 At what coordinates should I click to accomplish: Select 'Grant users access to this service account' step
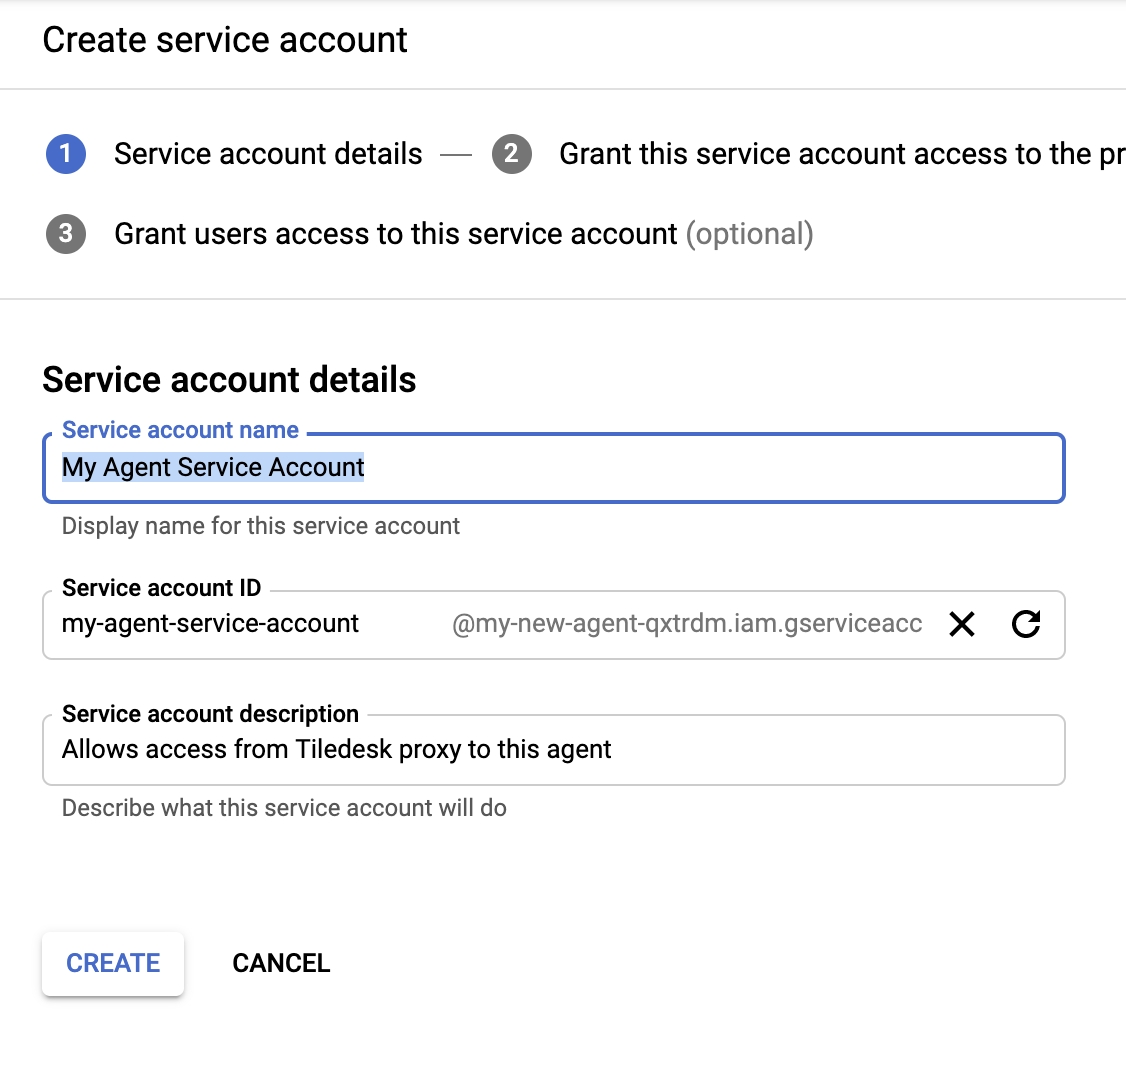(395, 234)
